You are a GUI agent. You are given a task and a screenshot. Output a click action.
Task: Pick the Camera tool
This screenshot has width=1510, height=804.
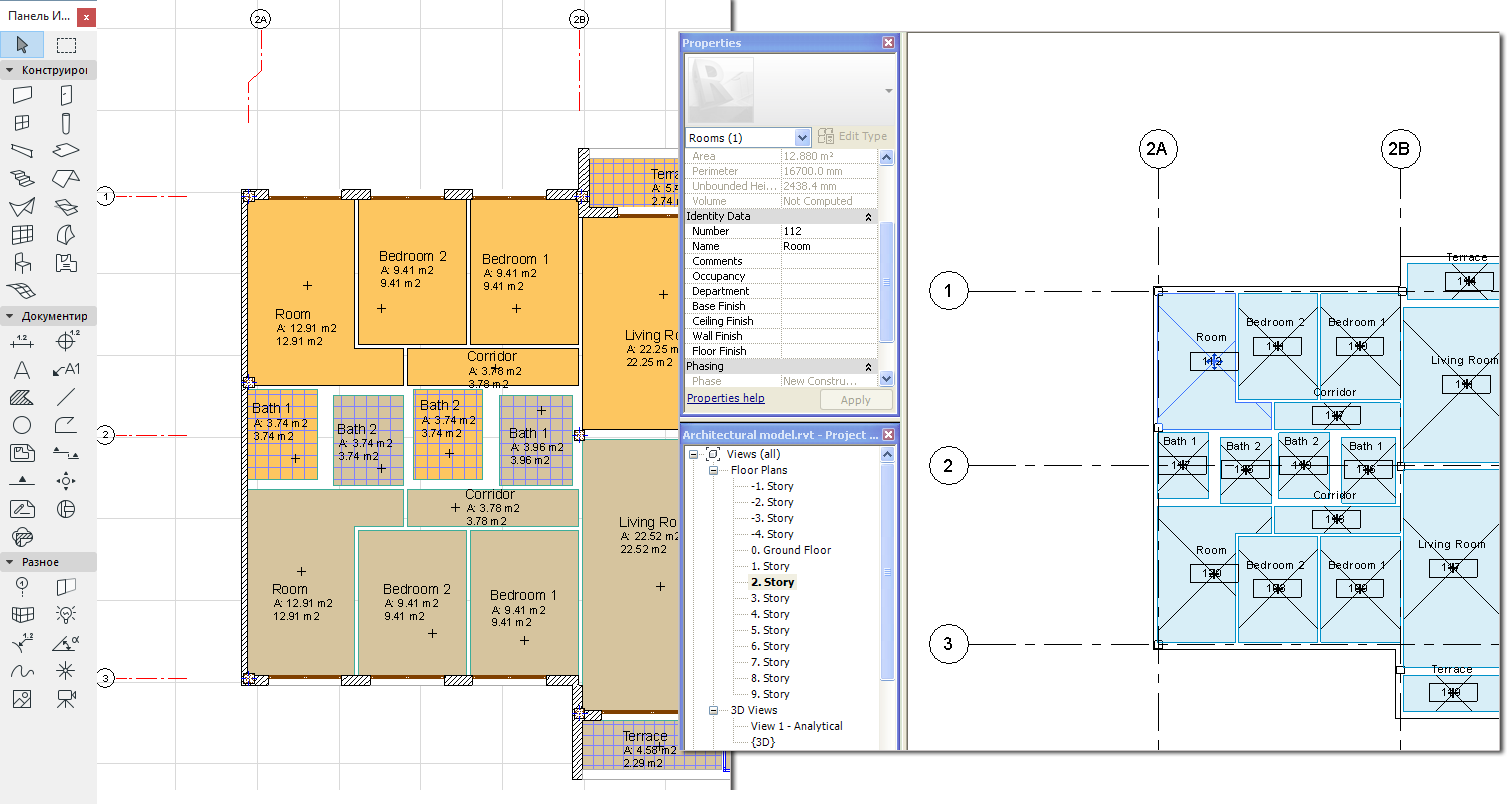coord(66,698)
